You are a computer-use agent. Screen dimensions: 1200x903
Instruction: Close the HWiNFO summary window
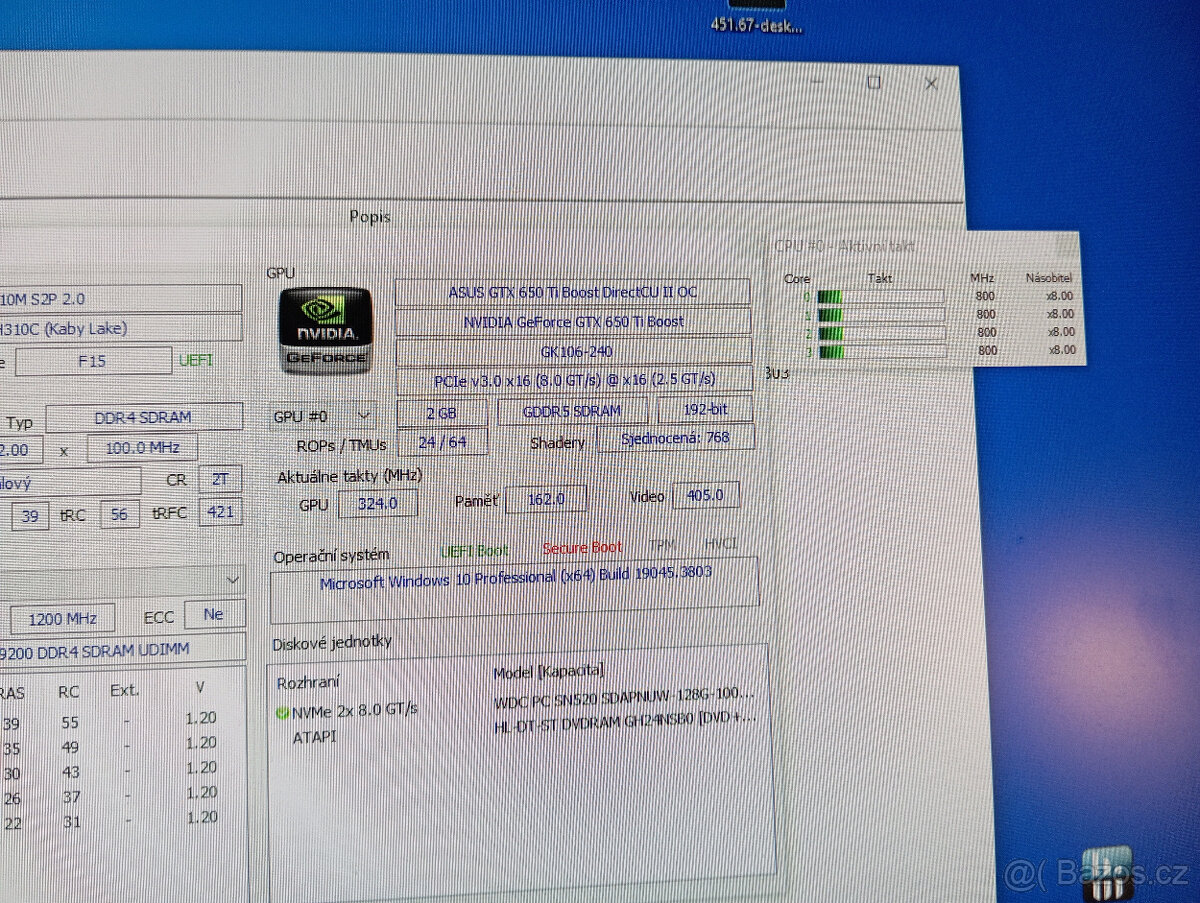931,84
